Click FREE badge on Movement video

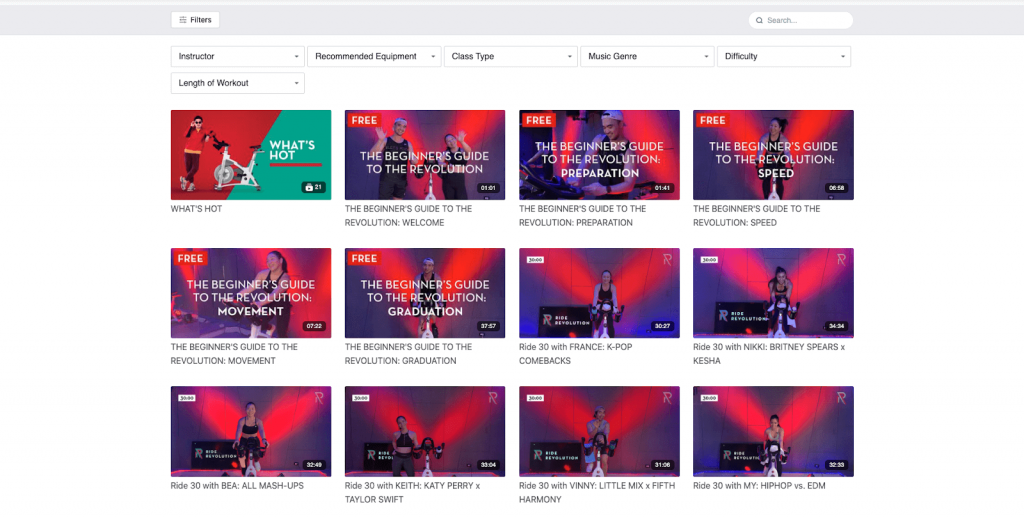point(190,259)
